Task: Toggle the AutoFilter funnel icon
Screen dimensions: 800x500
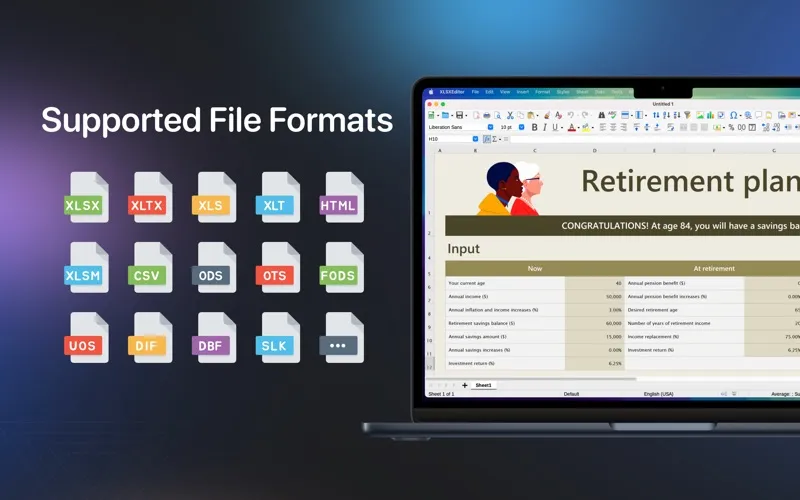Action: [x=687, y=115]
